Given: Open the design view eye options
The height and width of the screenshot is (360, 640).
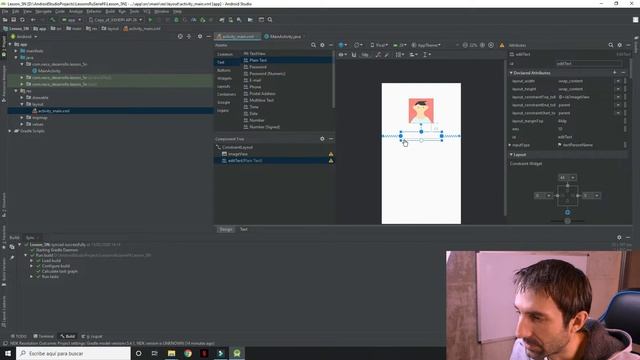Looking at the screenshot, I should pos(342,55).
